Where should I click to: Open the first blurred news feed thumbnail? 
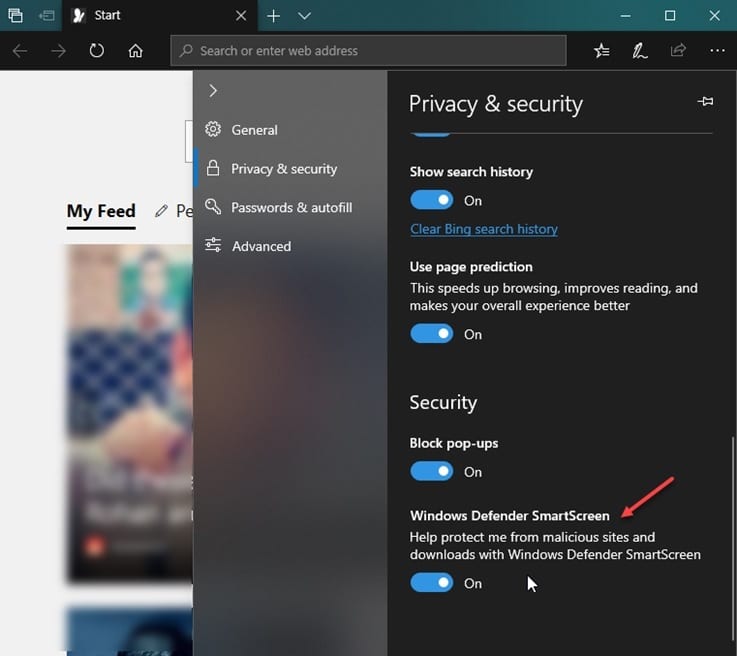[129, 414]
